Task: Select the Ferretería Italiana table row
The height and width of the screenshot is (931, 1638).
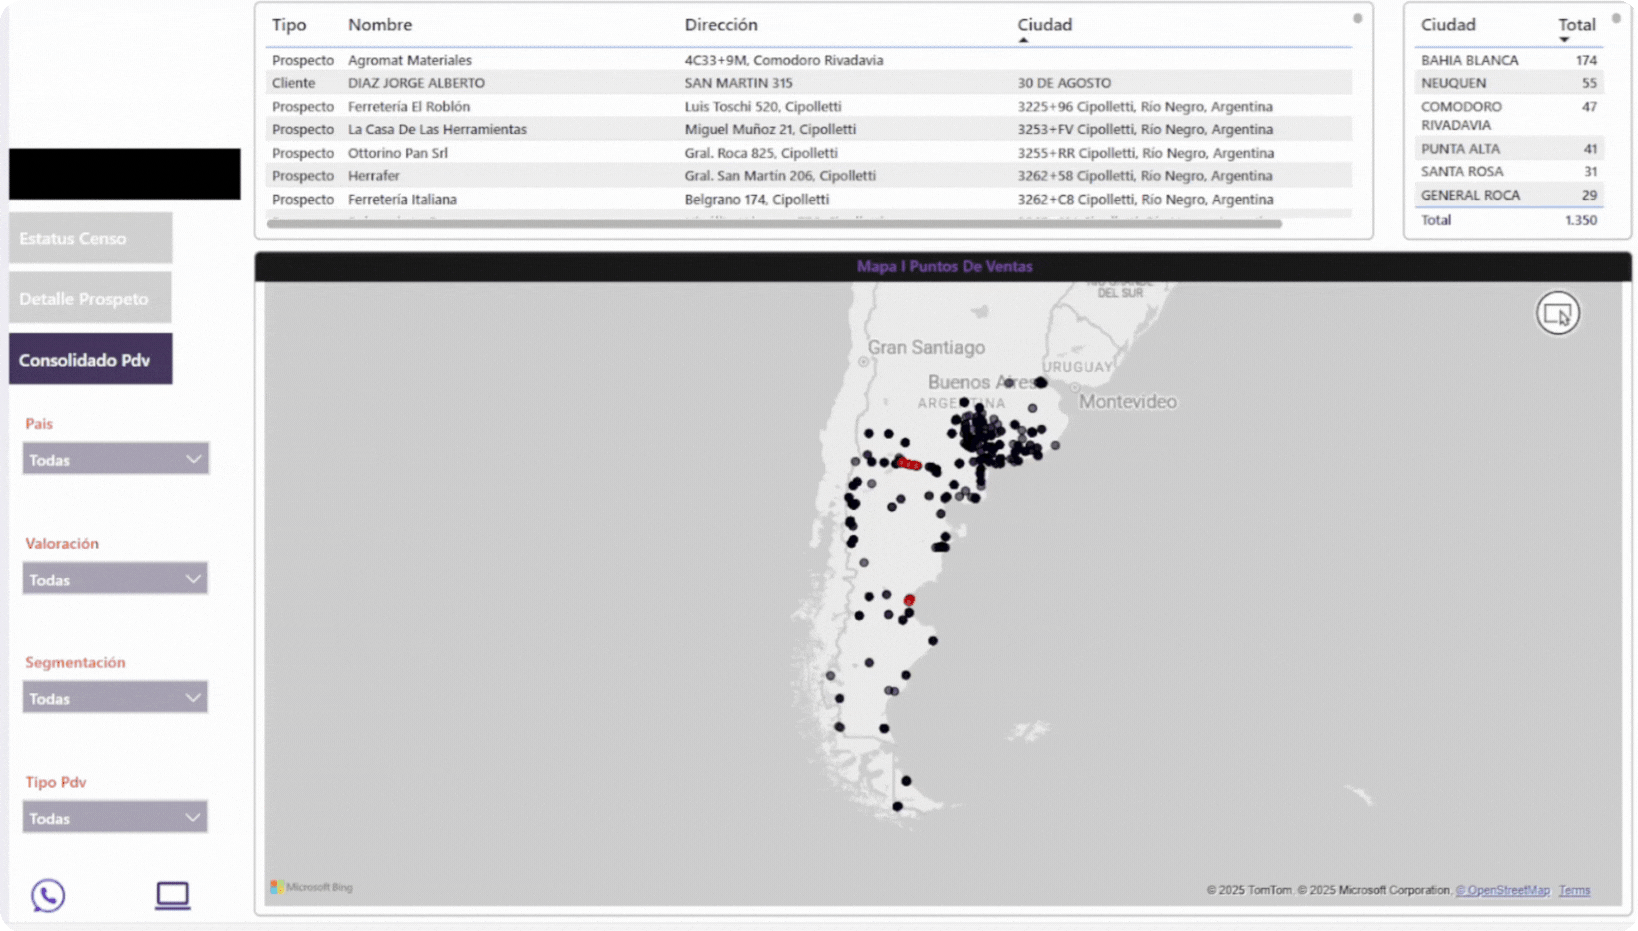Action: pyautogui.click(x=402, y=199)
